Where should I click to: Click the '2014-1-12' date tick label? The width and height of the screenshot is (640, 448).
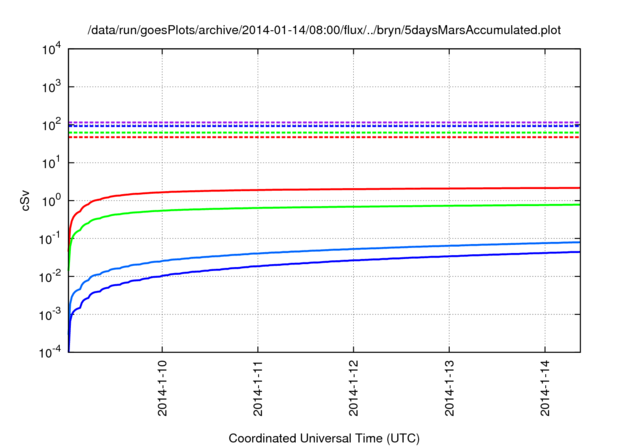[353, 388]
